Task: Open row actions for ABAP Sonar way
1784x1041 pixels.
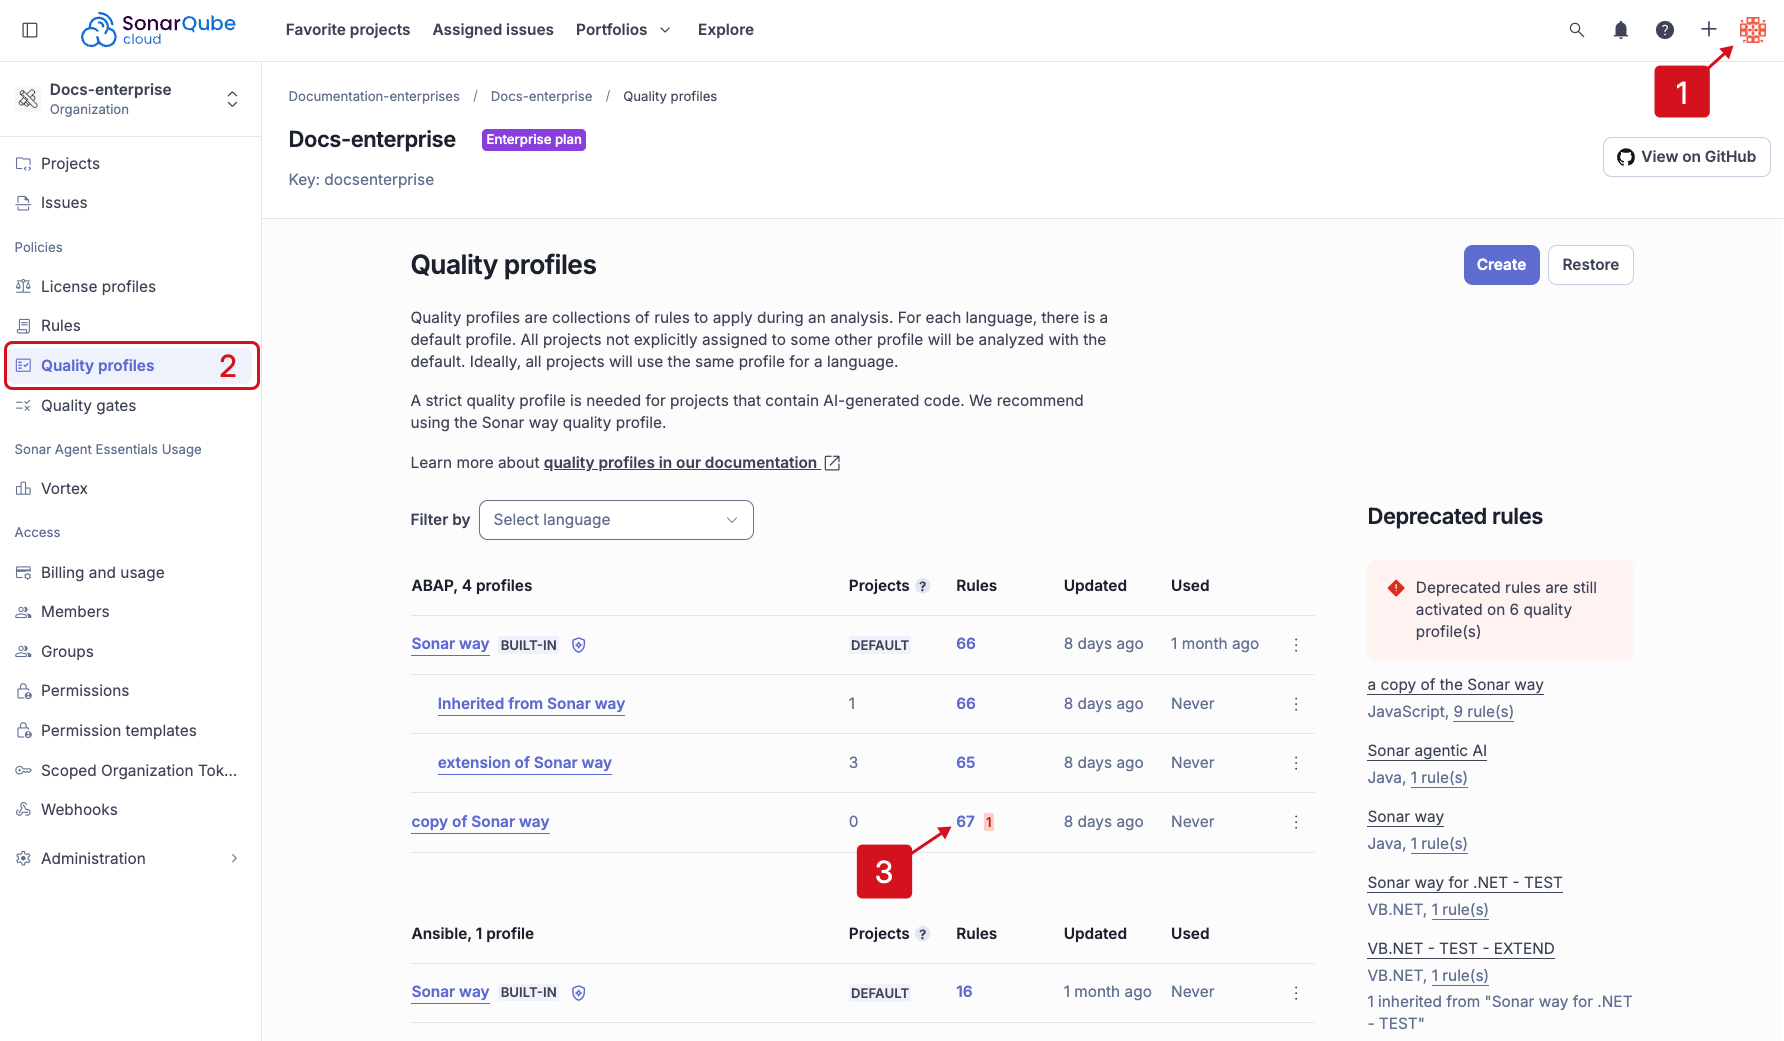Action: click(1296, 645)
